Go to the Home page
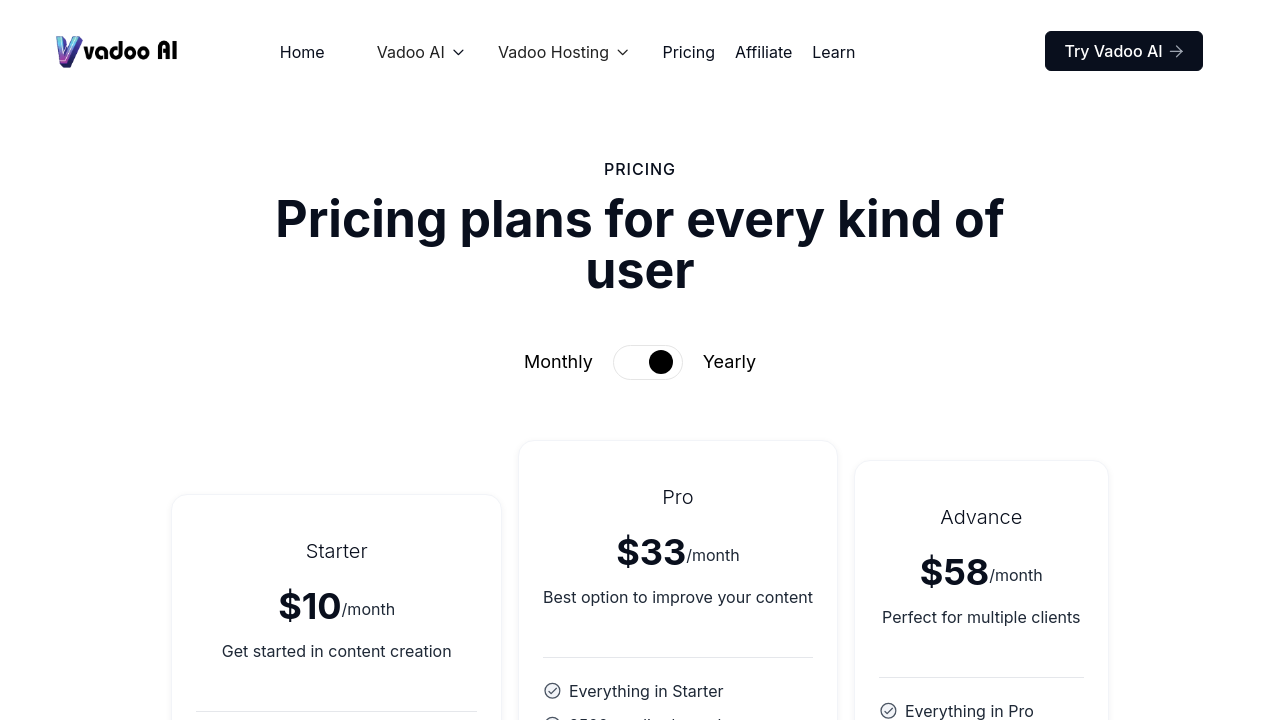The image size is (1280, 720). click(302, 52)
